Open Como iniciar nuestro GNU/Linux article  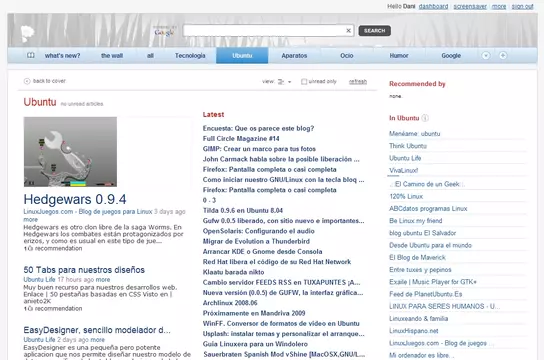[x=283, y=180]
